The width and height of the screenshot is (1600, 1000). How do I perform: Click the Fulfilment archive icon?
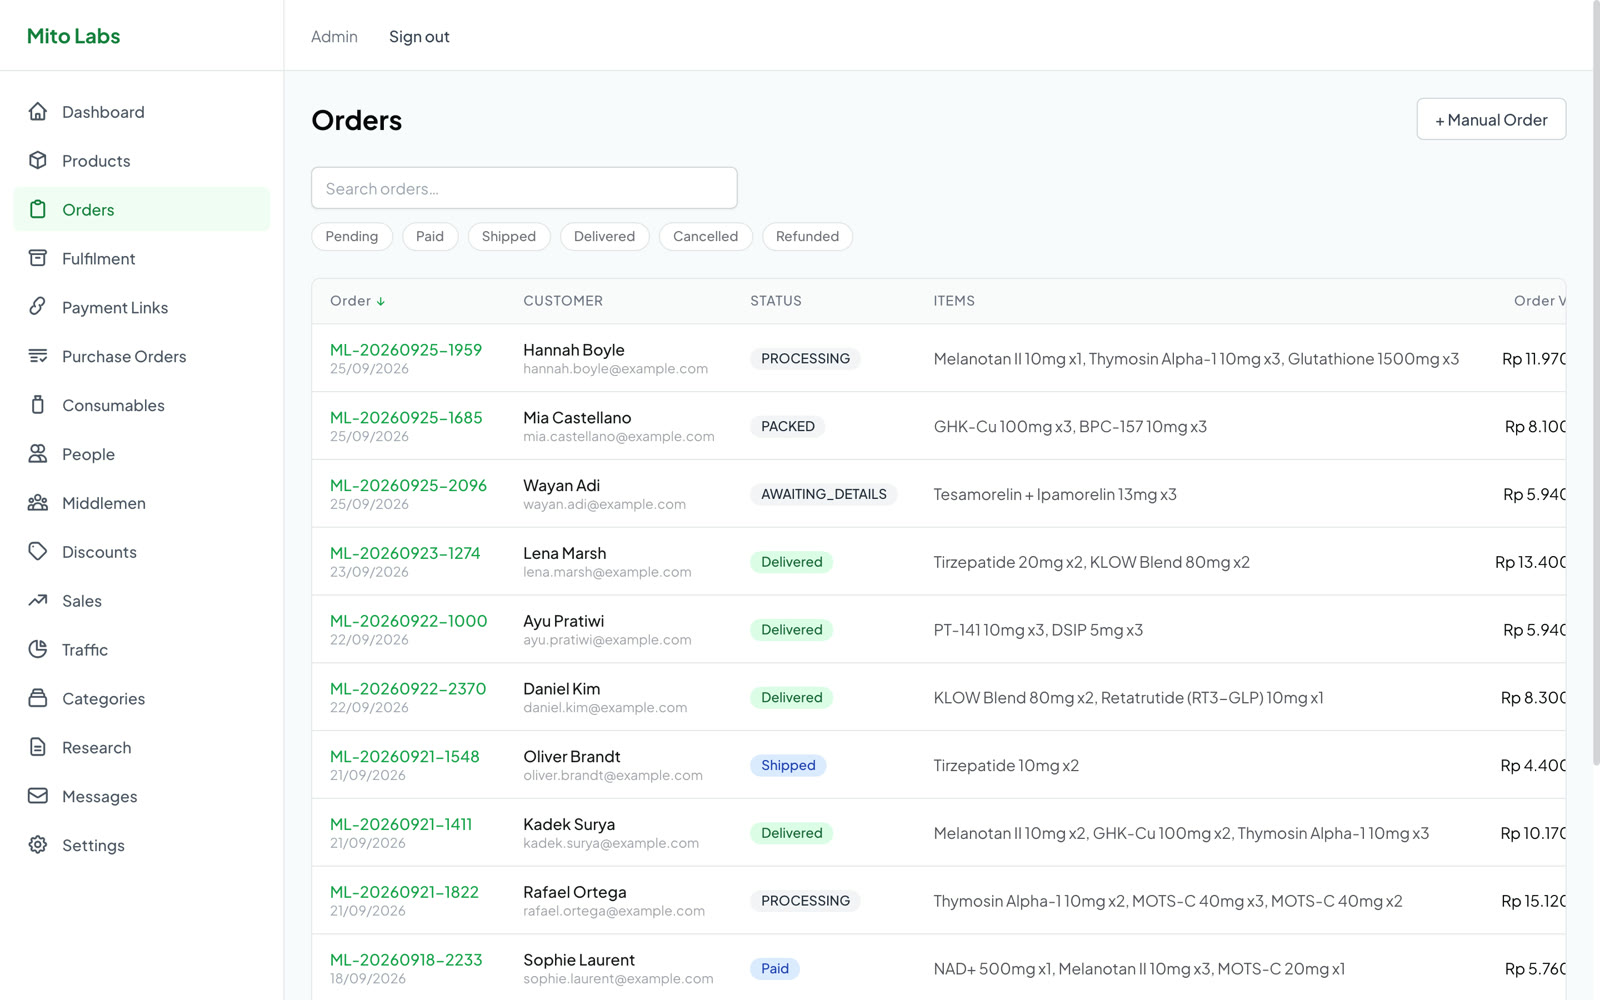38,259
